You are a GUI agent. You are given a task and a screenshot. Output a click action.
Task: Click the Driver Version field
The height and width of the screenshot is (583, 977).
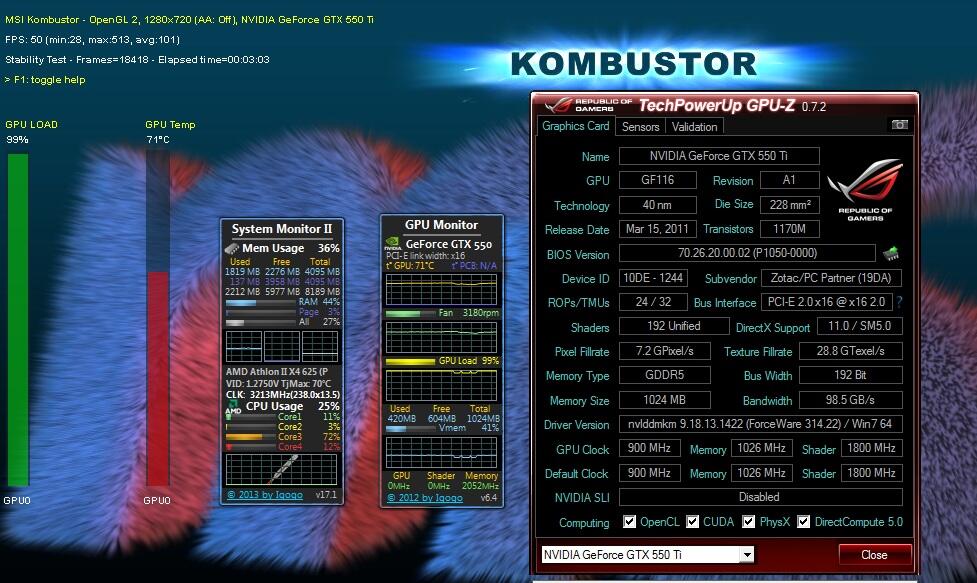[760, 424]
